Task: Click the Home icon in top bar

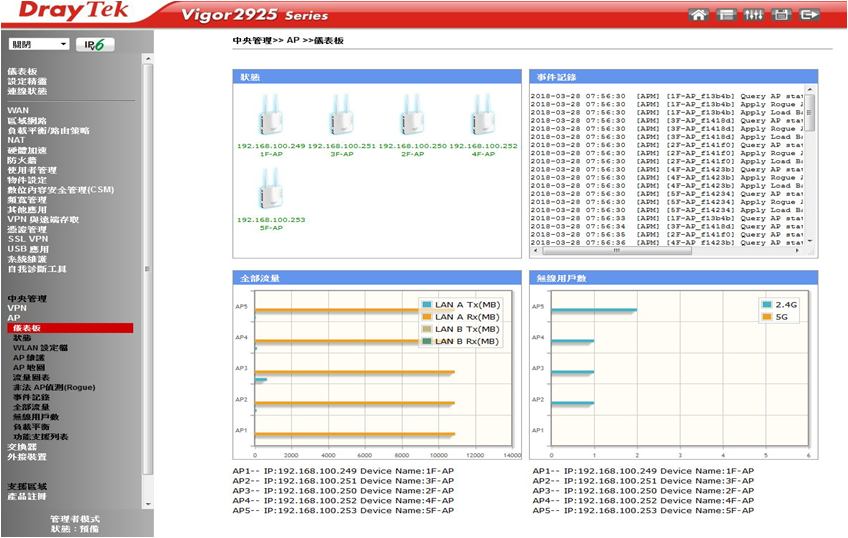Action: click(x=699, y=15)
